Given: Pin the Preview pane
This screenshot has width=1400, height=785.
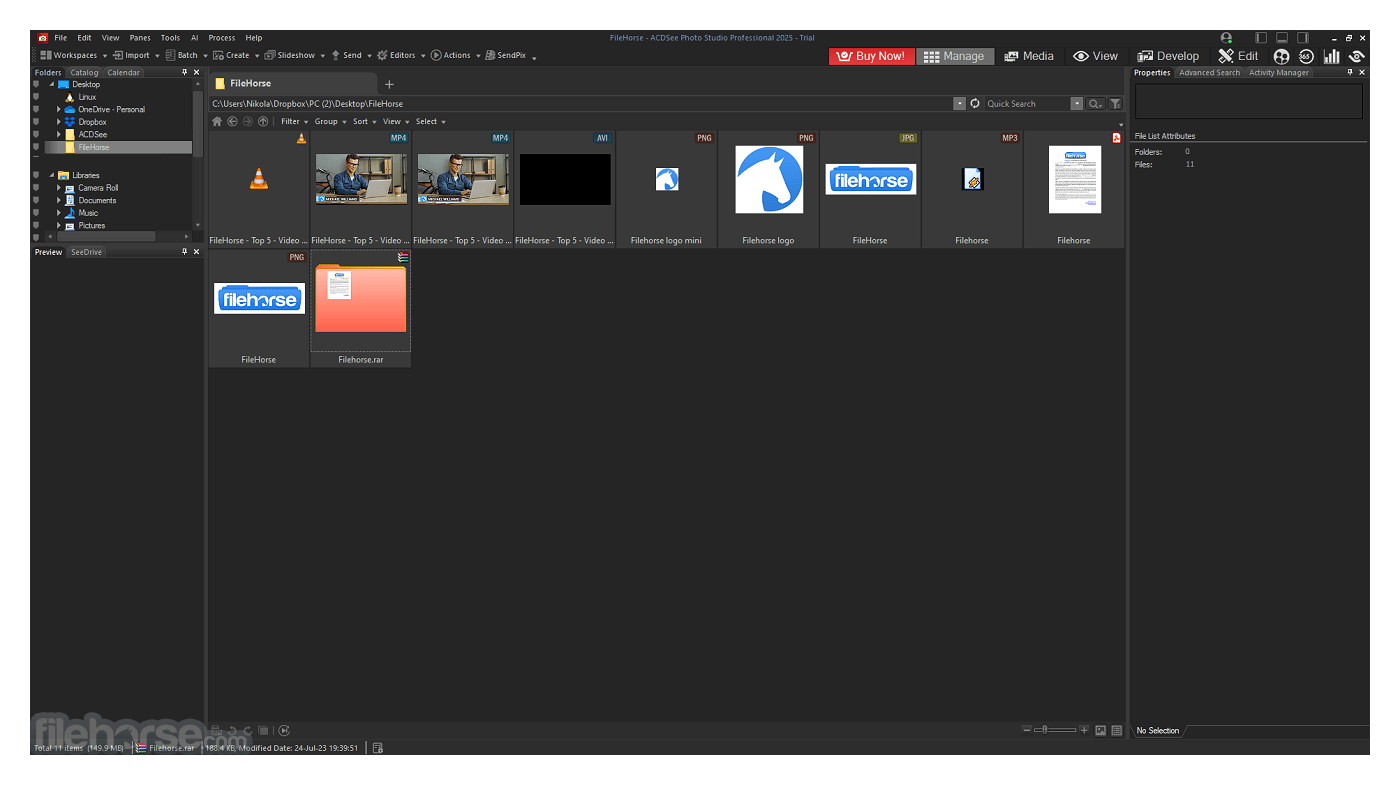Looking at the screenshot, I should tap(184, 252).
